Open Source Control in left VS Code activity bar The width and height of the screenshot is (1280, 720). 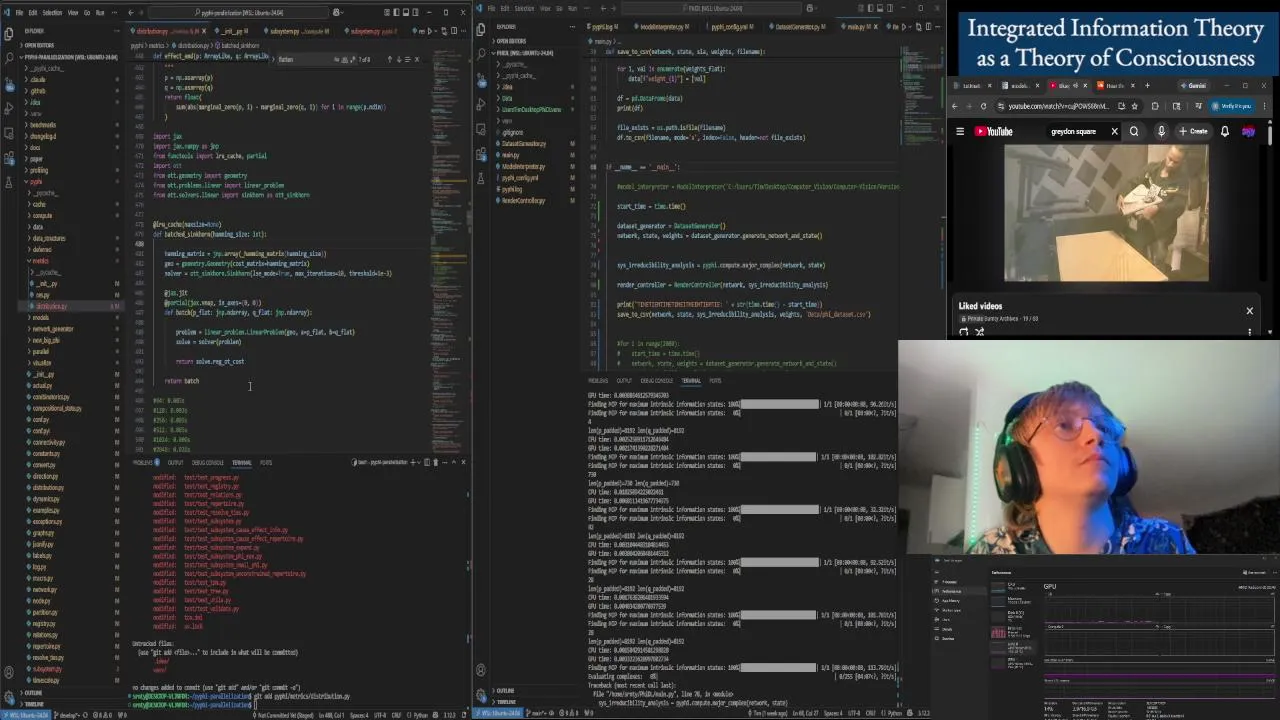9,83
